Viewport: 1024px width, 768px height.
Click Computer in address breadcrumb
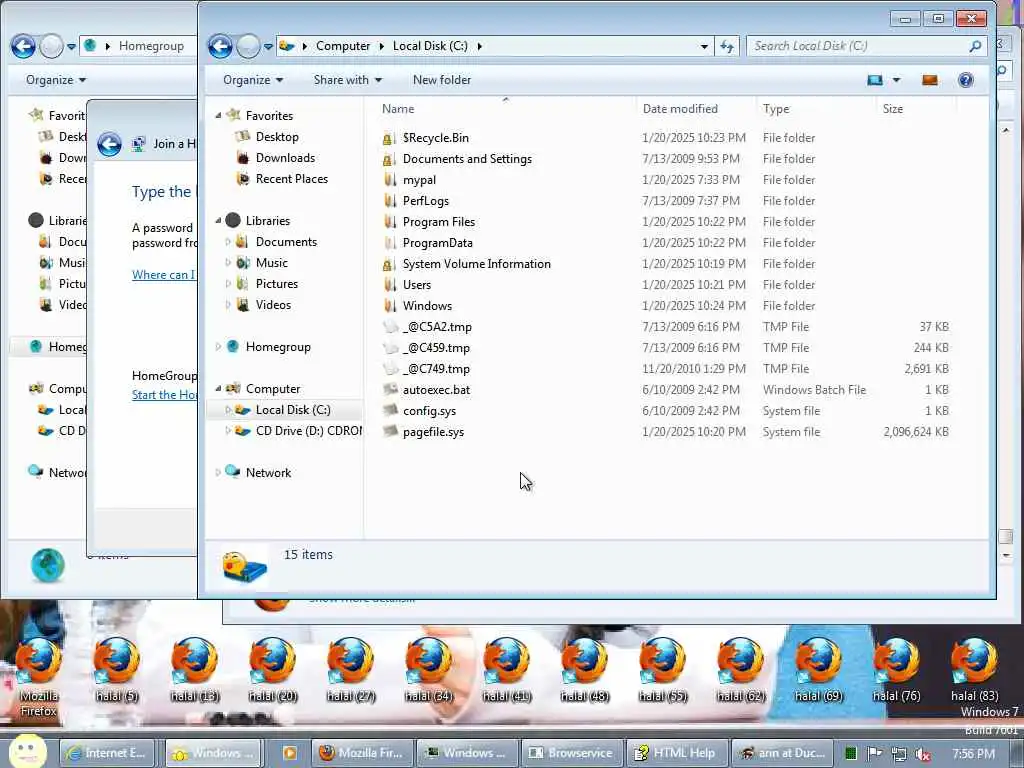343,46
